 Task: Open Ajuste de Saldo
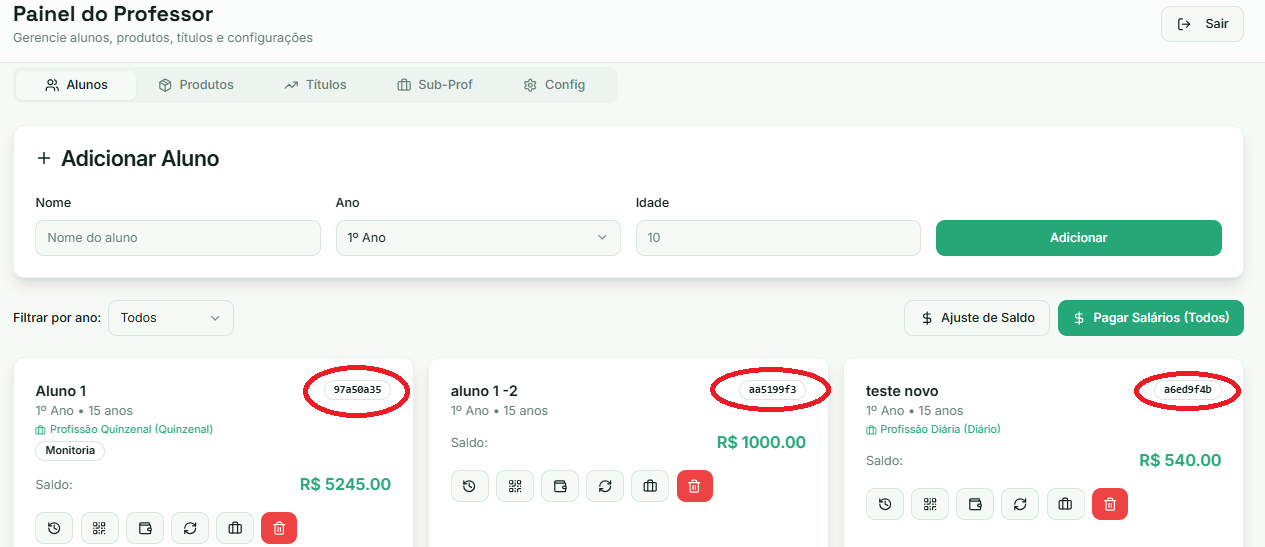pos(976,318)
